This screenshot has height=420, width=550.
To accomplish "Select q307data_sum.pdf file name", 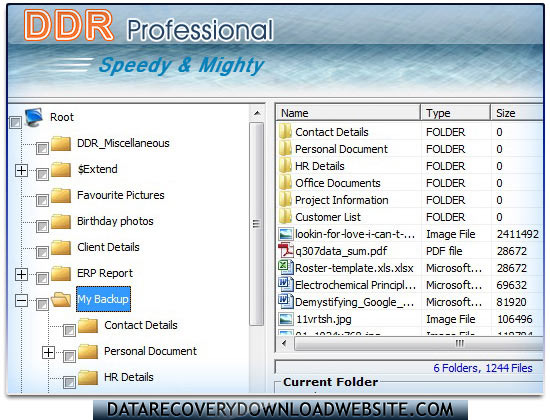I will tap(341, 251).
